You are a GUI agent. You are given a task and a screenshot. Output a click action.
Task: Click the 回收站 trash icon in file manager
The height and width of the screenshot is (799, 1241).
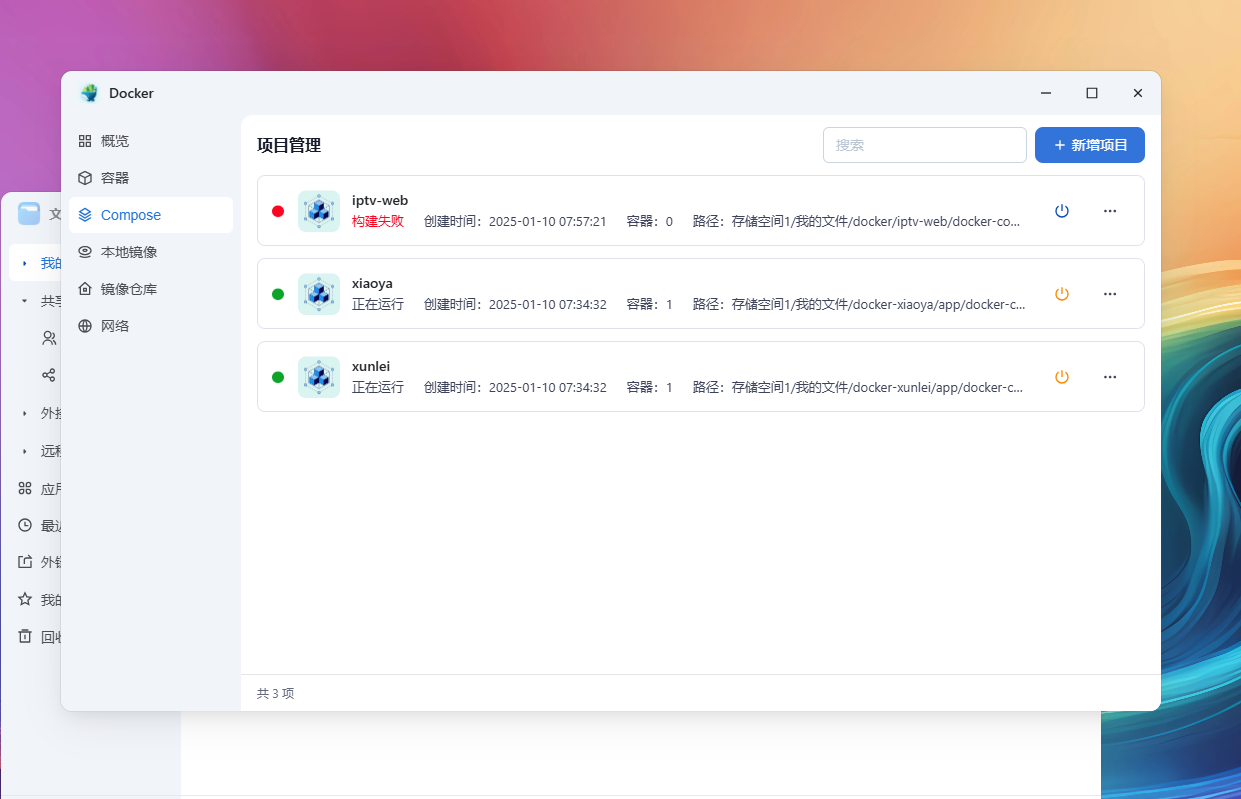point(25,636)
